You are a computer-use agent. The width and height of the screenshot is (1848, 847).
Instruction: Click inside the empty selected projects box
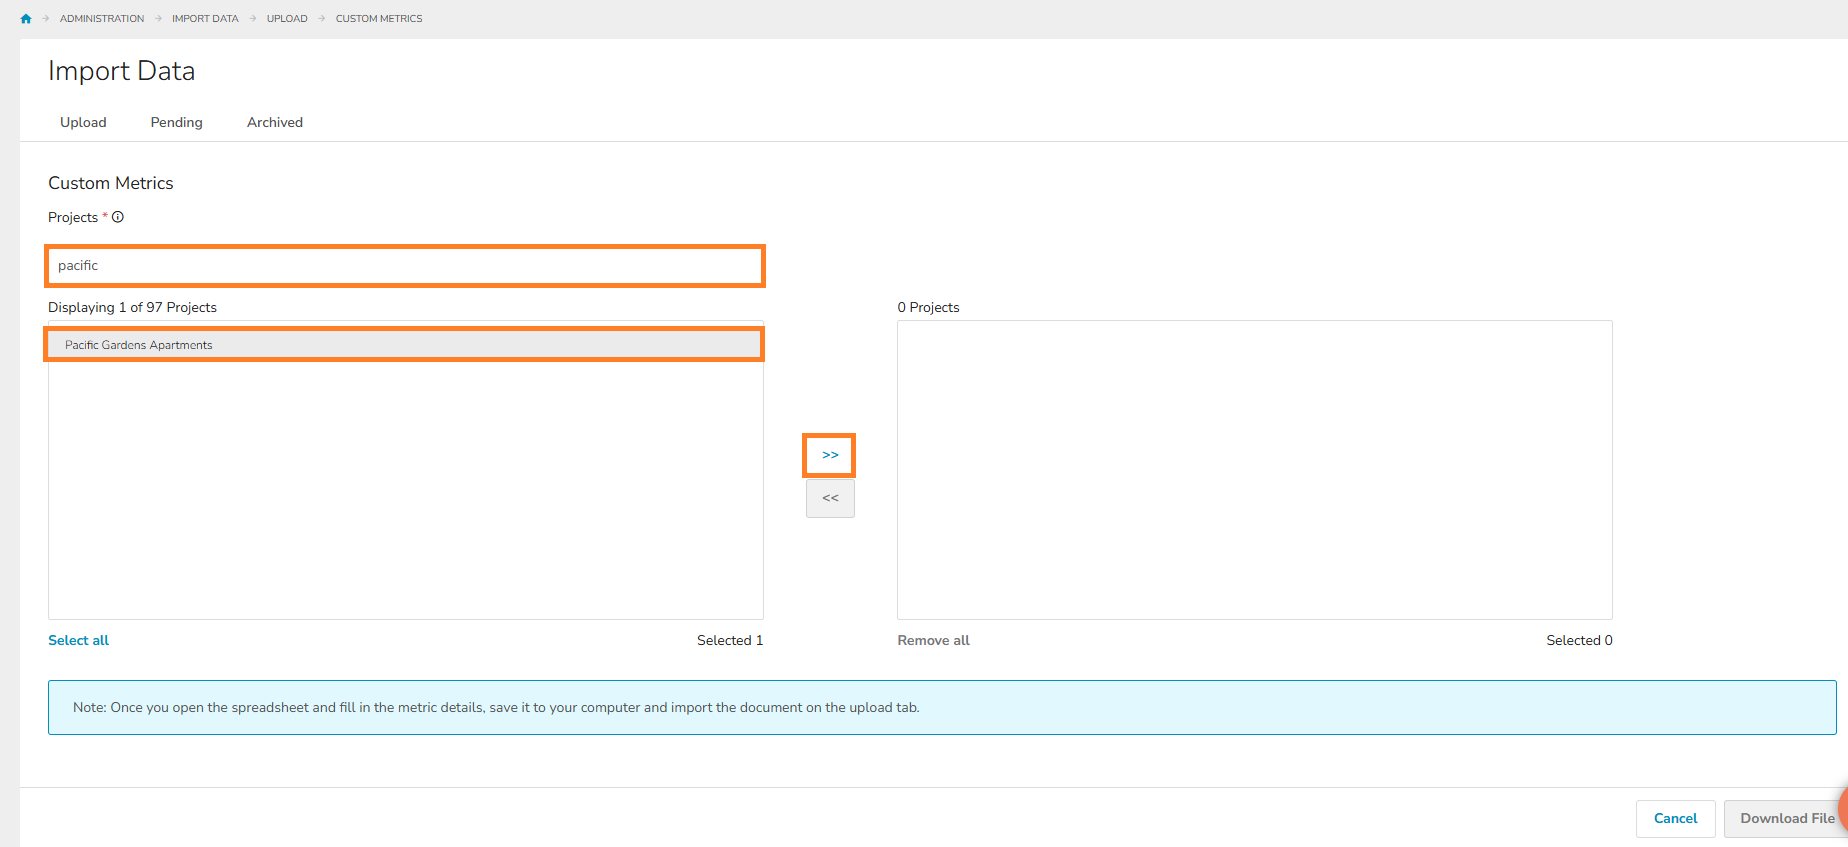(x=1254, y=470)
